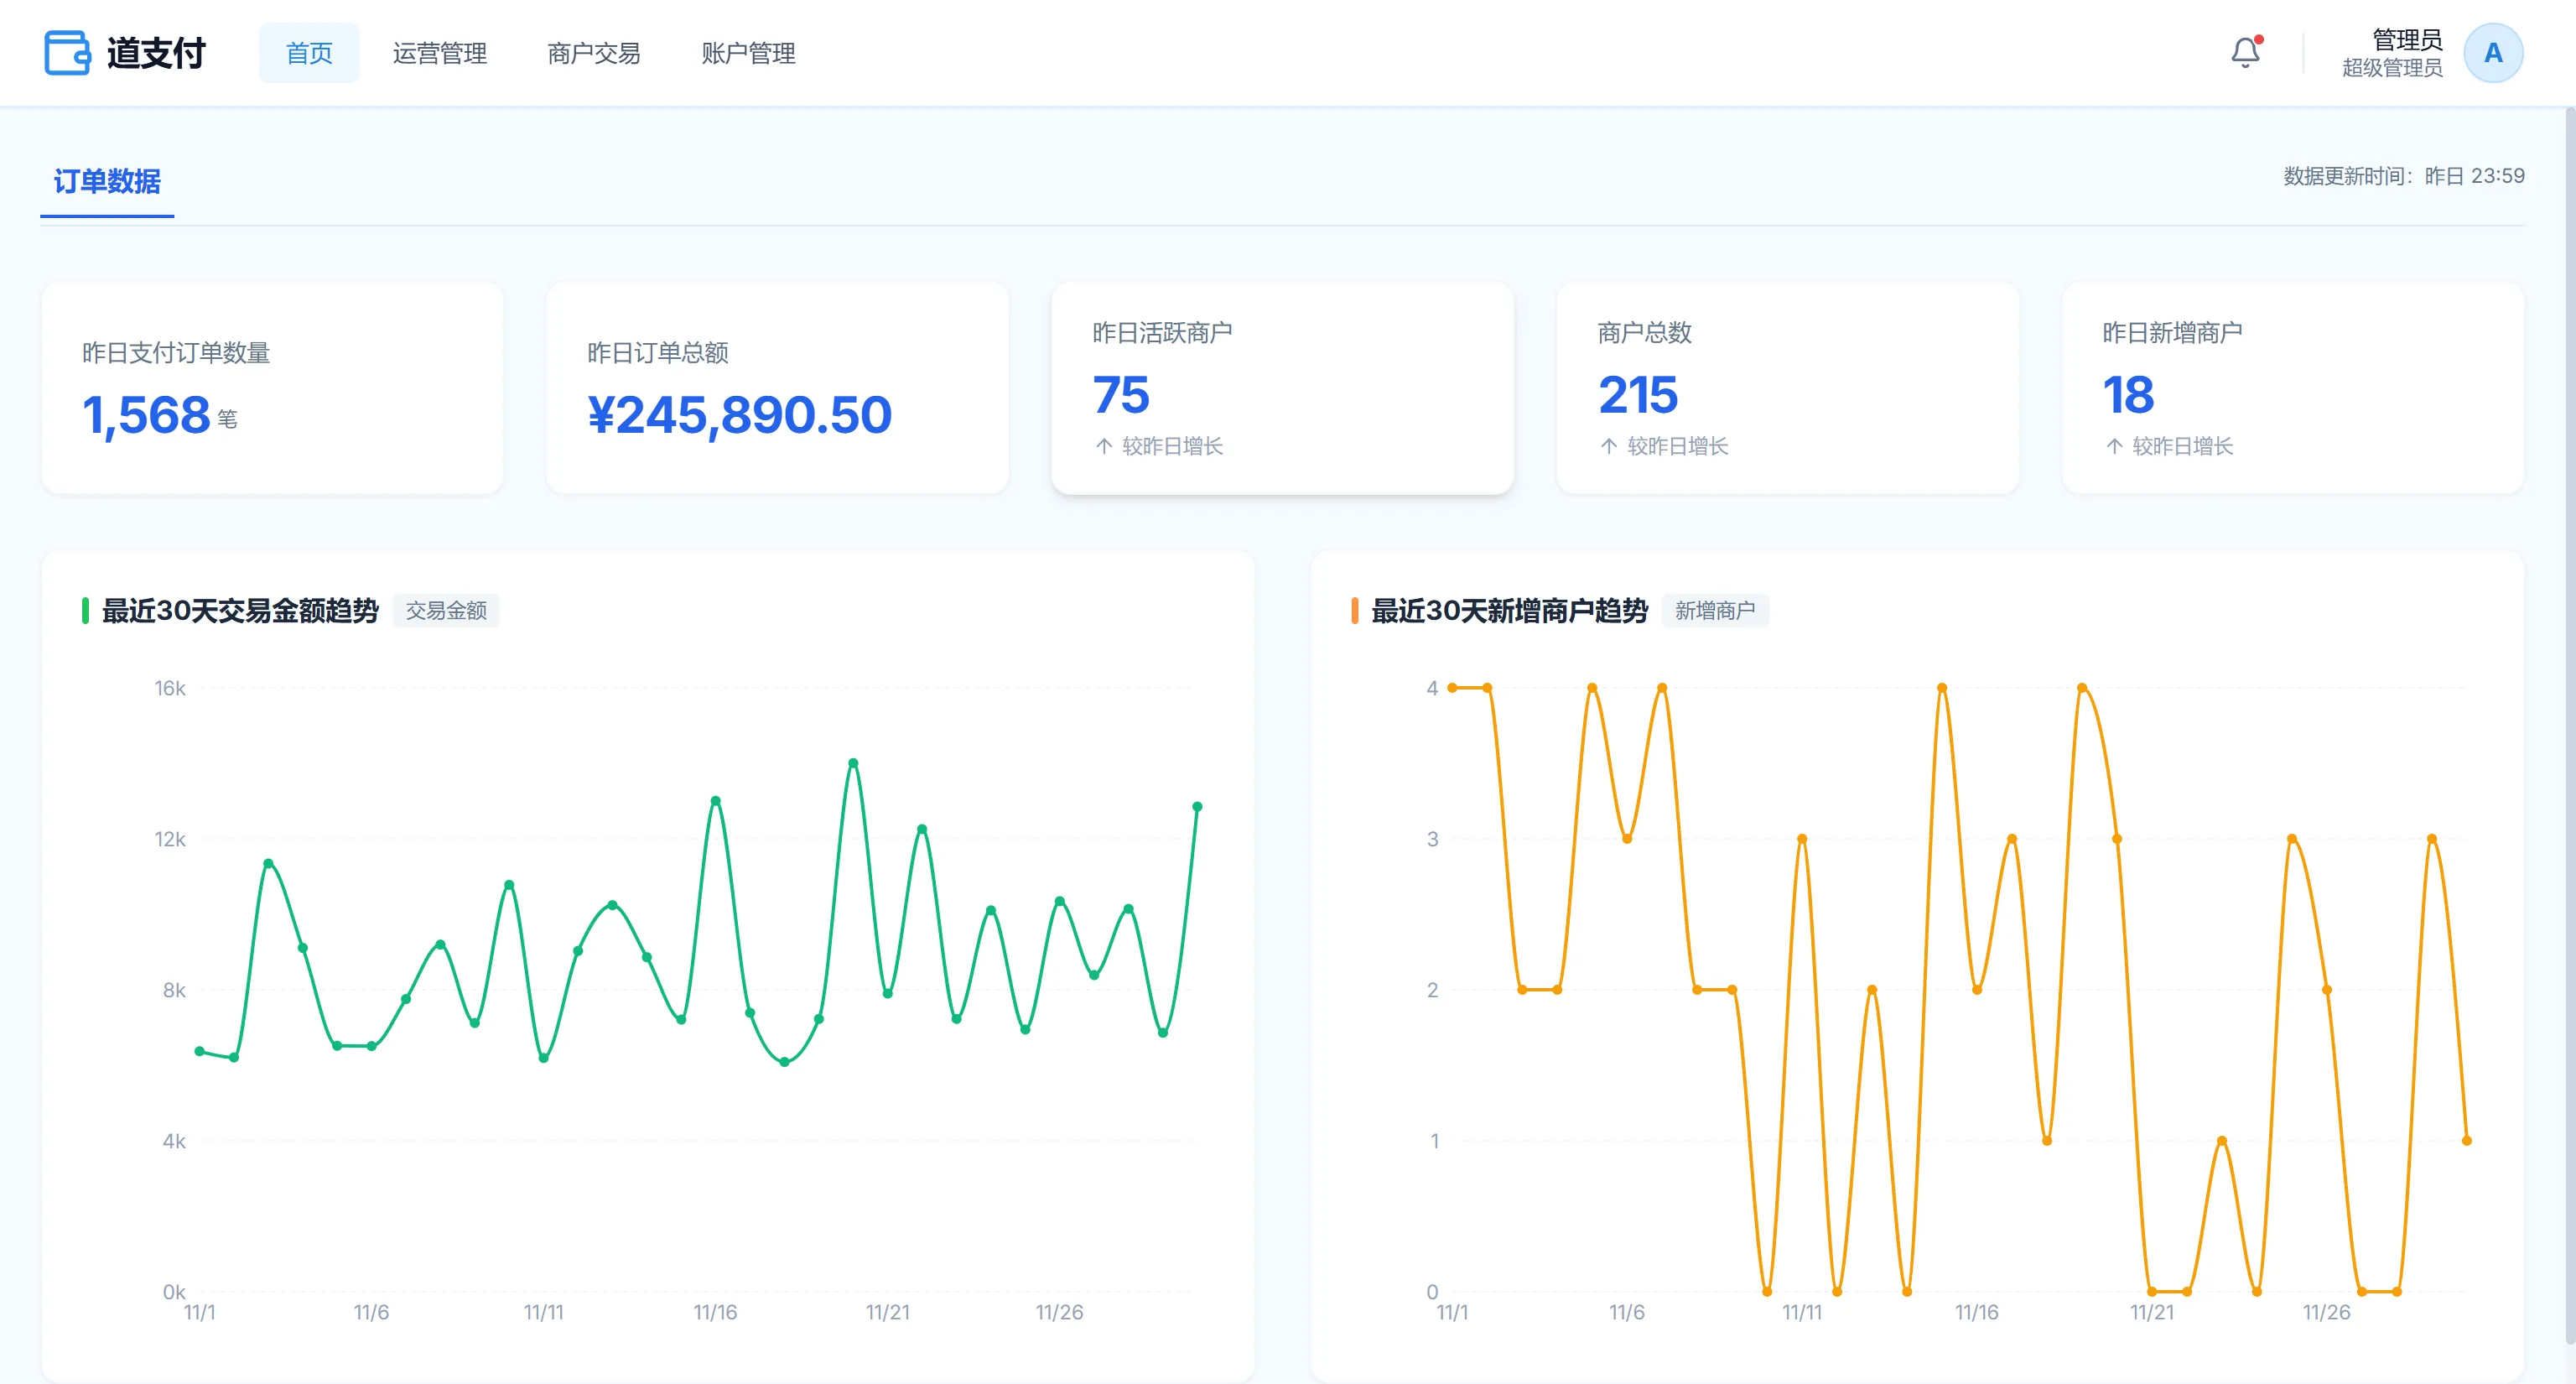Open the 账户管理 menu
The width and height of the screenshot is (2576, 1384).
pos(748,53)
